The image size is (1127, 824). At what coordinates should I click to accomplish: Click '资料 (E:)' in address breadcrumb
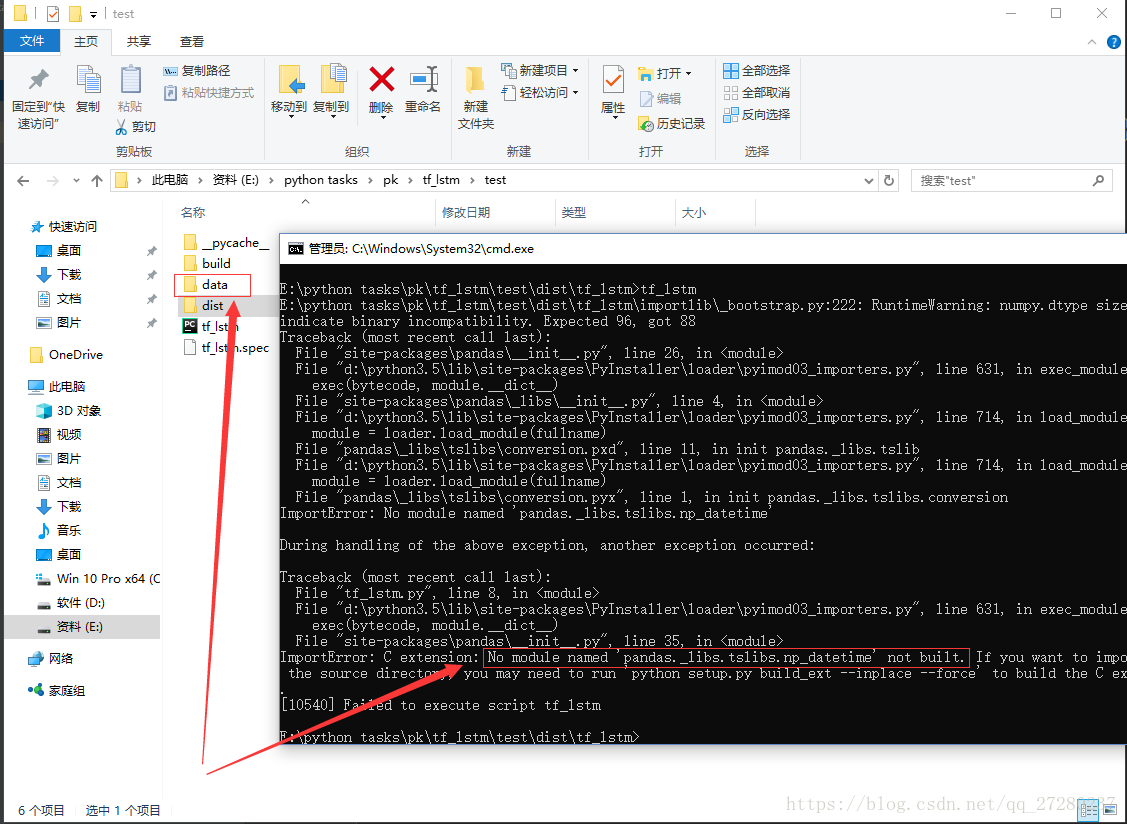(x=235, y=180)
